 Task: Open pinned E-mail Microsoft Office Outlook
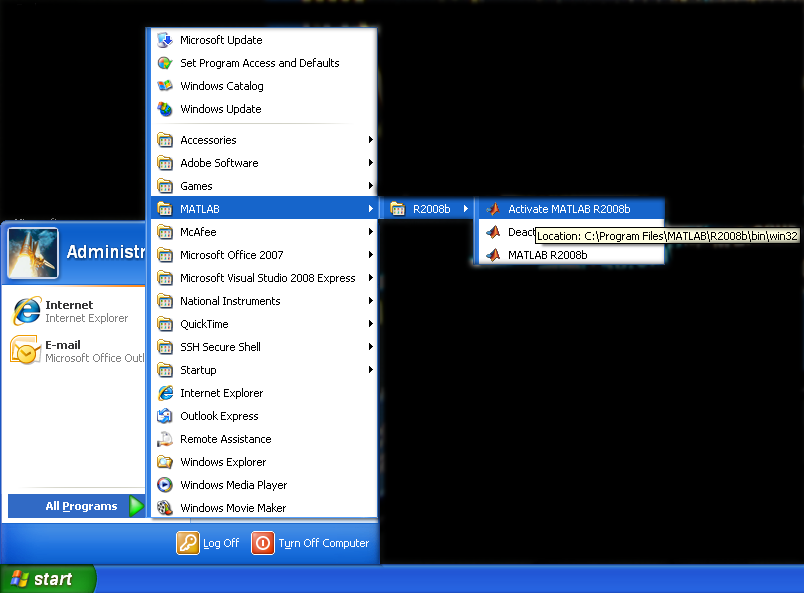[x=75, y=351]
